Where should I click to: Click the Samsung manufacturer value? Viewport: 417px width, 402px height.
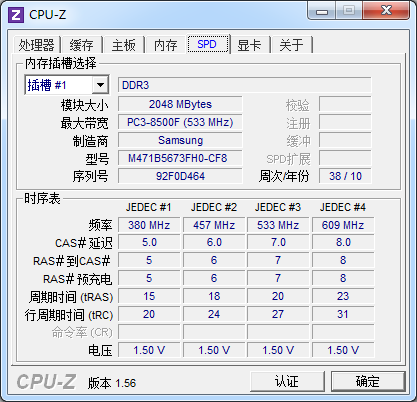(180, 140)
